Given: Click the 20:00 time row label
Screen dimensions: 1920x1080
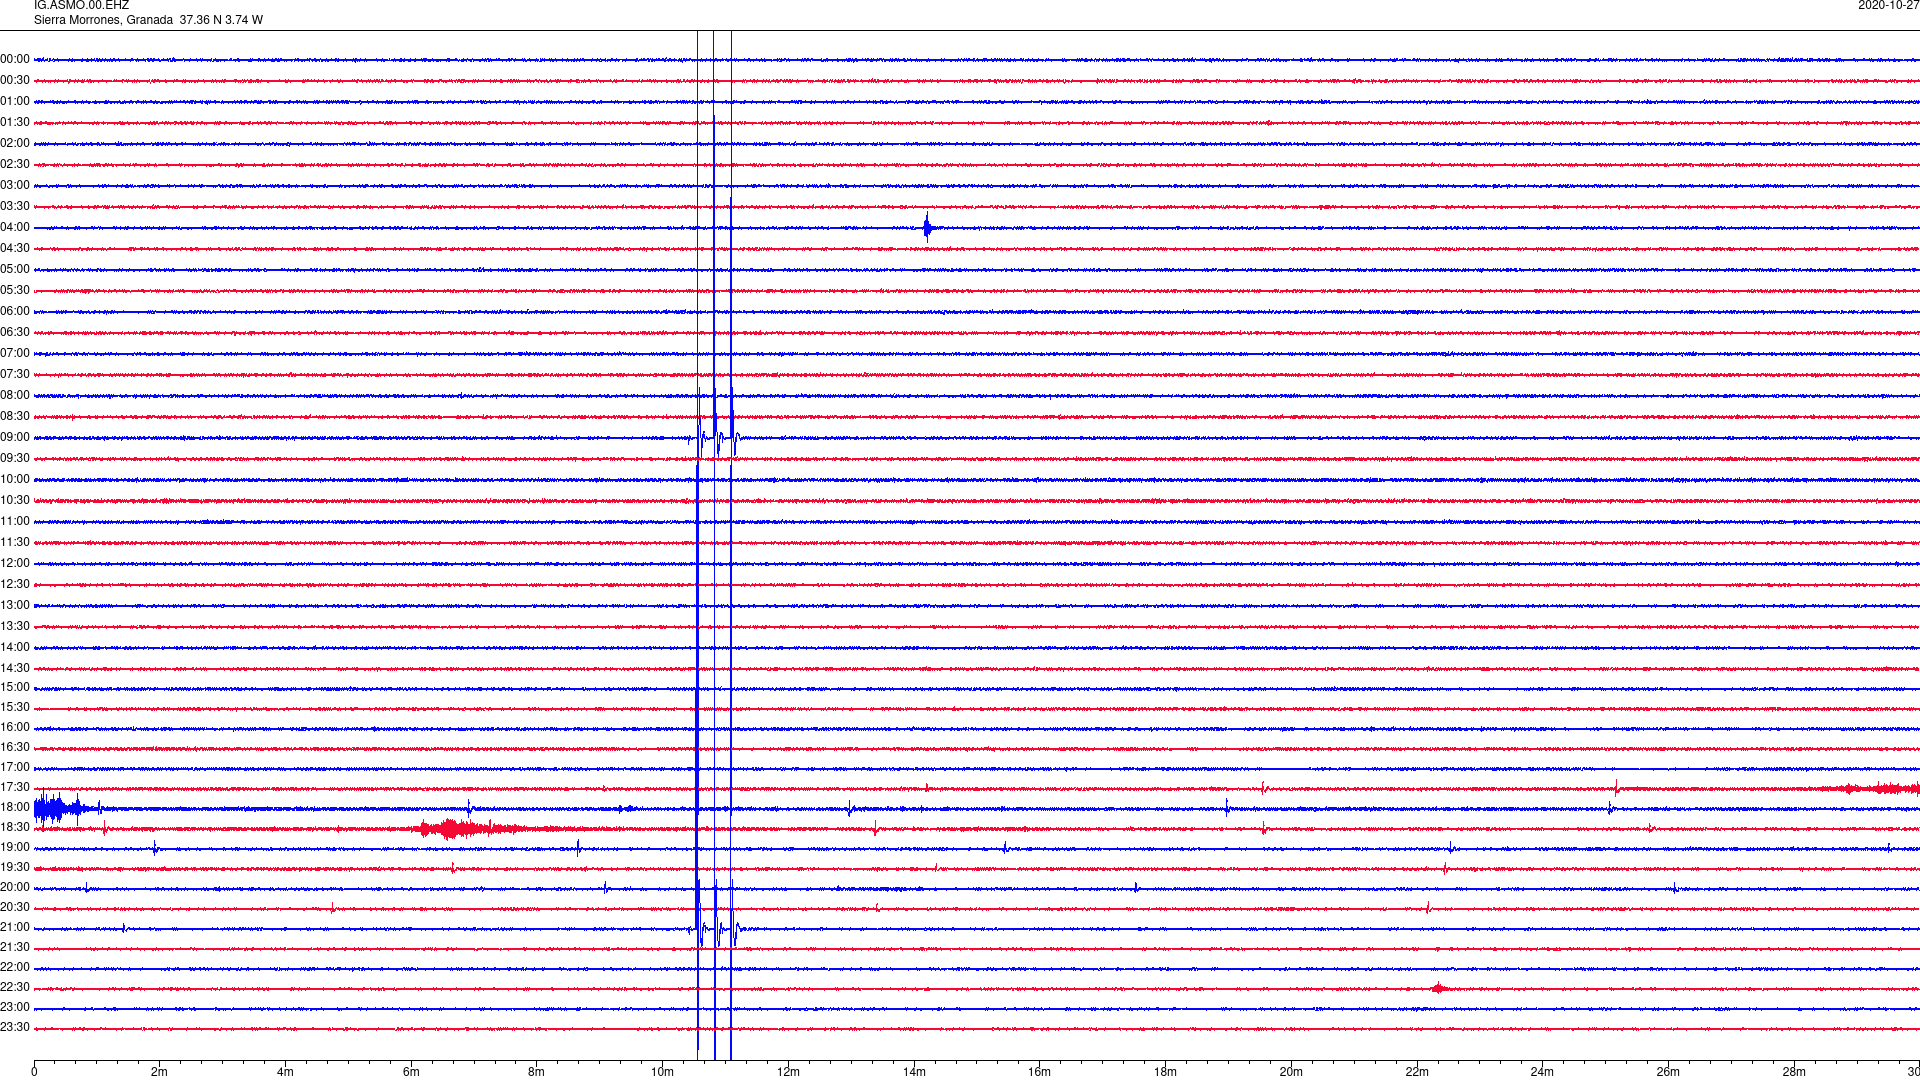Looking at the screenshot, I should tap(15, 888).
